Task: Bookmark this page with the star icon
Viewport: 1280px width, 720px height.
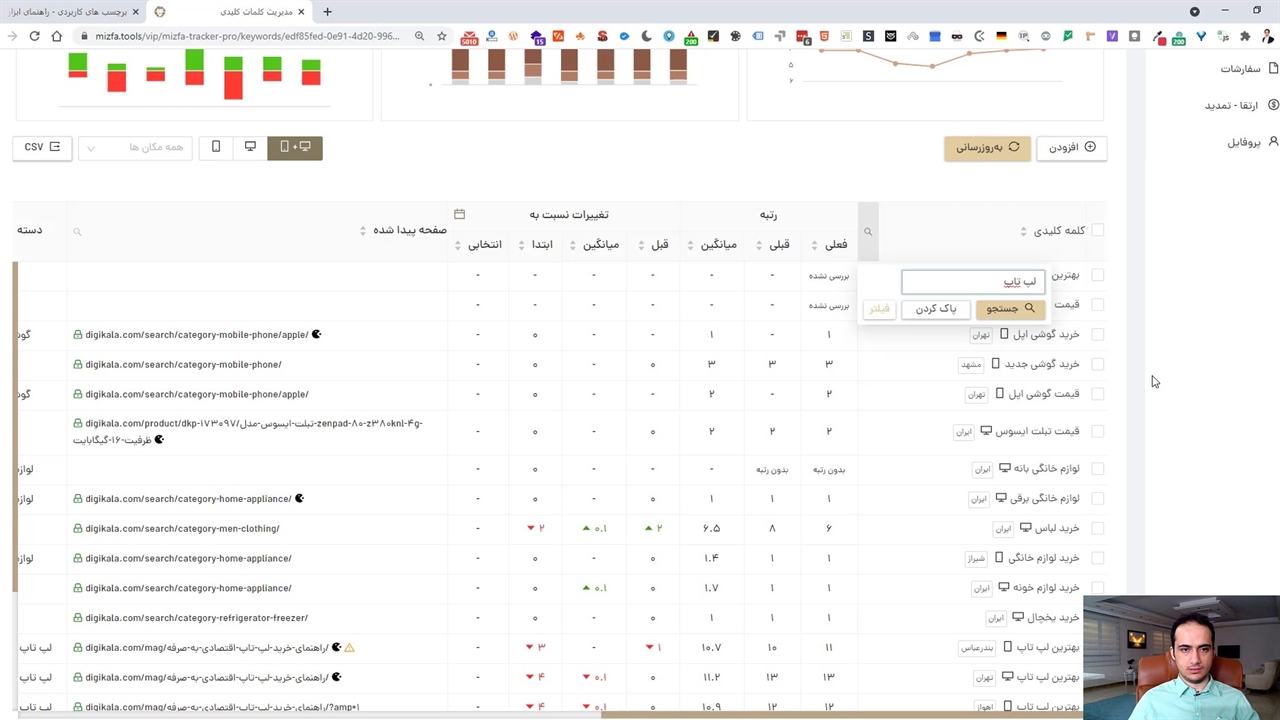Action: pyautogui.click(x=441, y=36)
